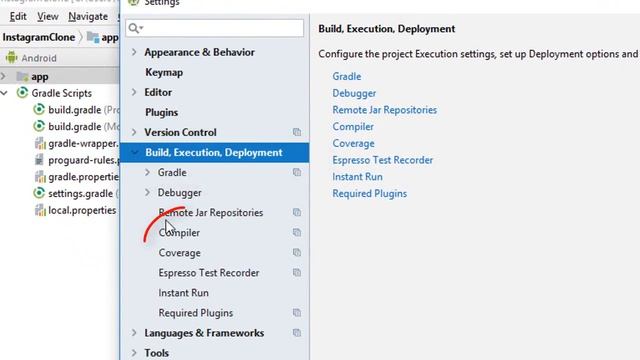Open the Coverage settings link
This screenshot has width=640, height=360.
[353, 143]
